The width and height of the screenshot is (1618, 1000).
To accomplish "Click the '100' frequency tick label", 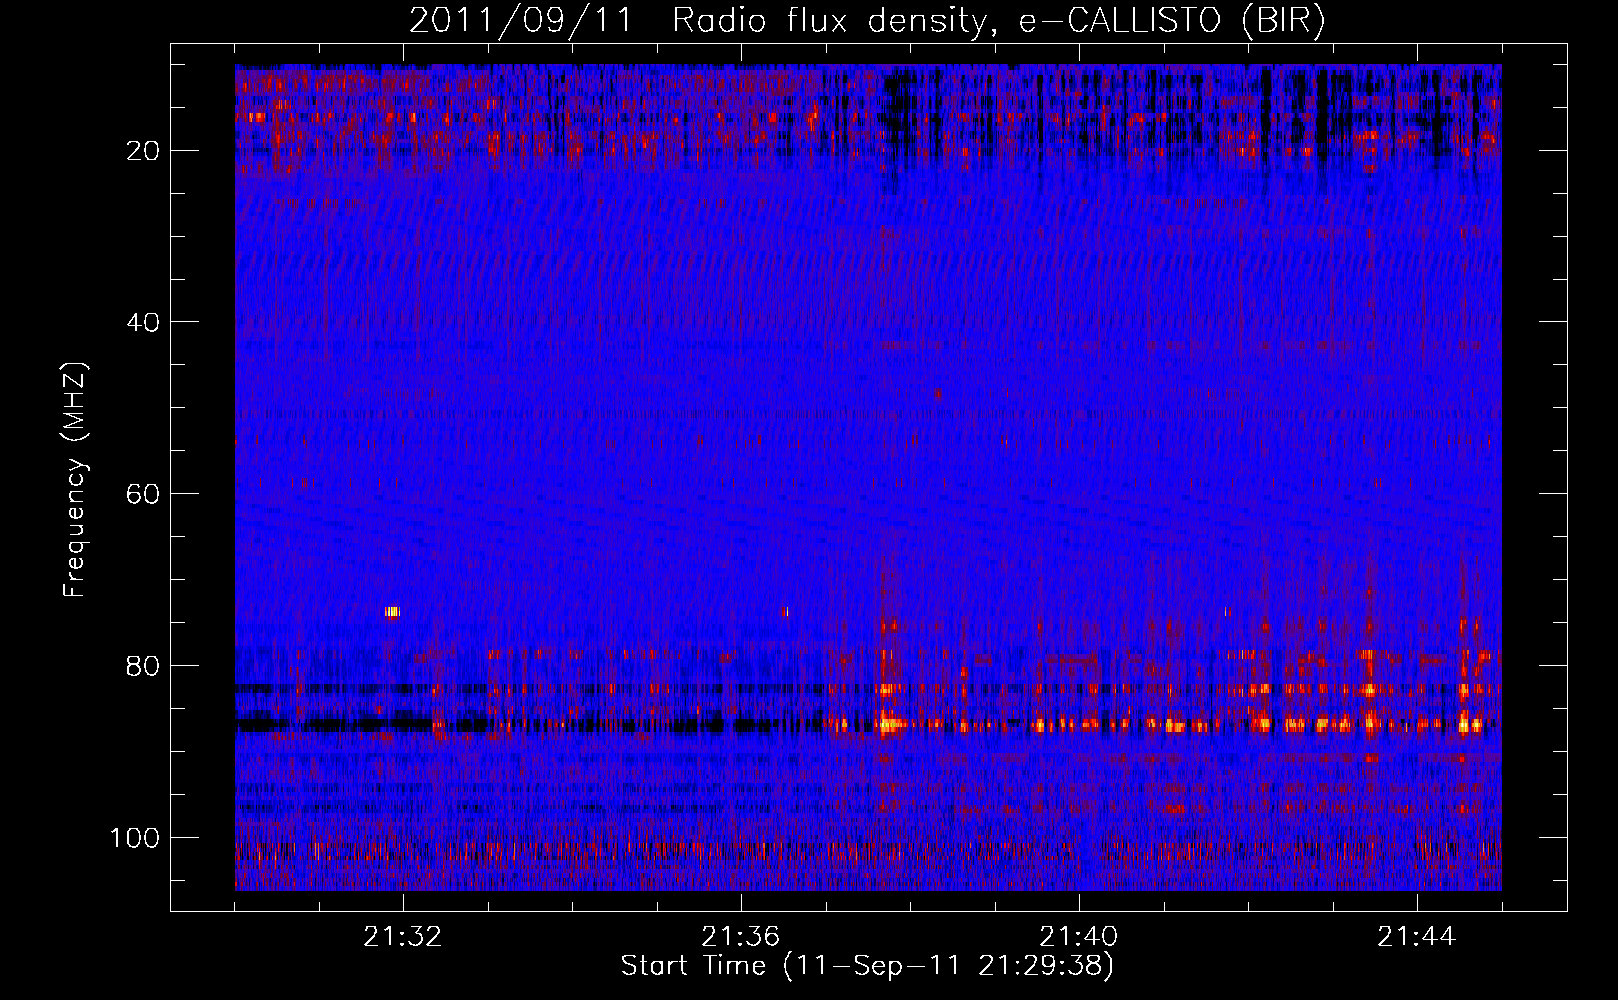I will pos(135,837).
